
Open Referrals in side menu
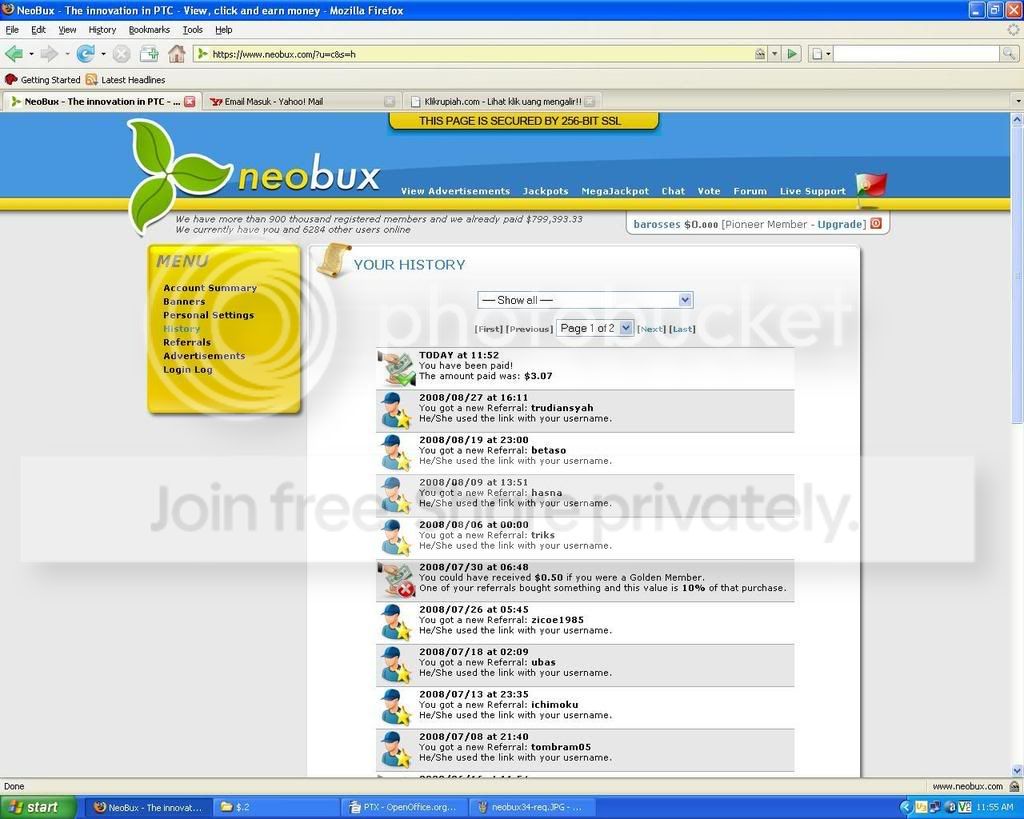tap(187, 342)
